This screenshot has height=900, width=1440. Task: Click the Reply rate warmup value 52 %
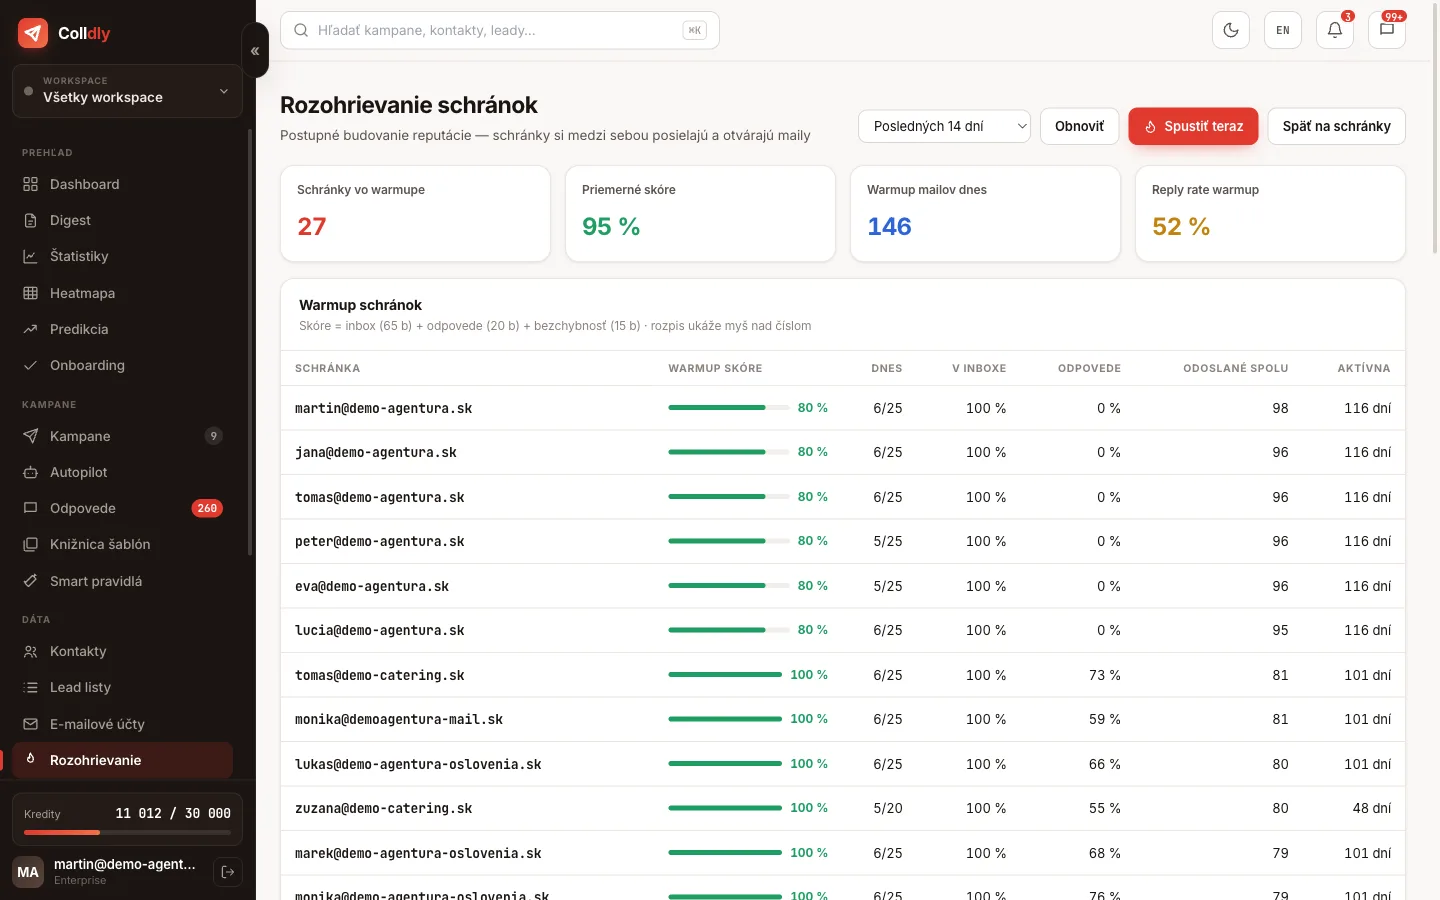1181,227
